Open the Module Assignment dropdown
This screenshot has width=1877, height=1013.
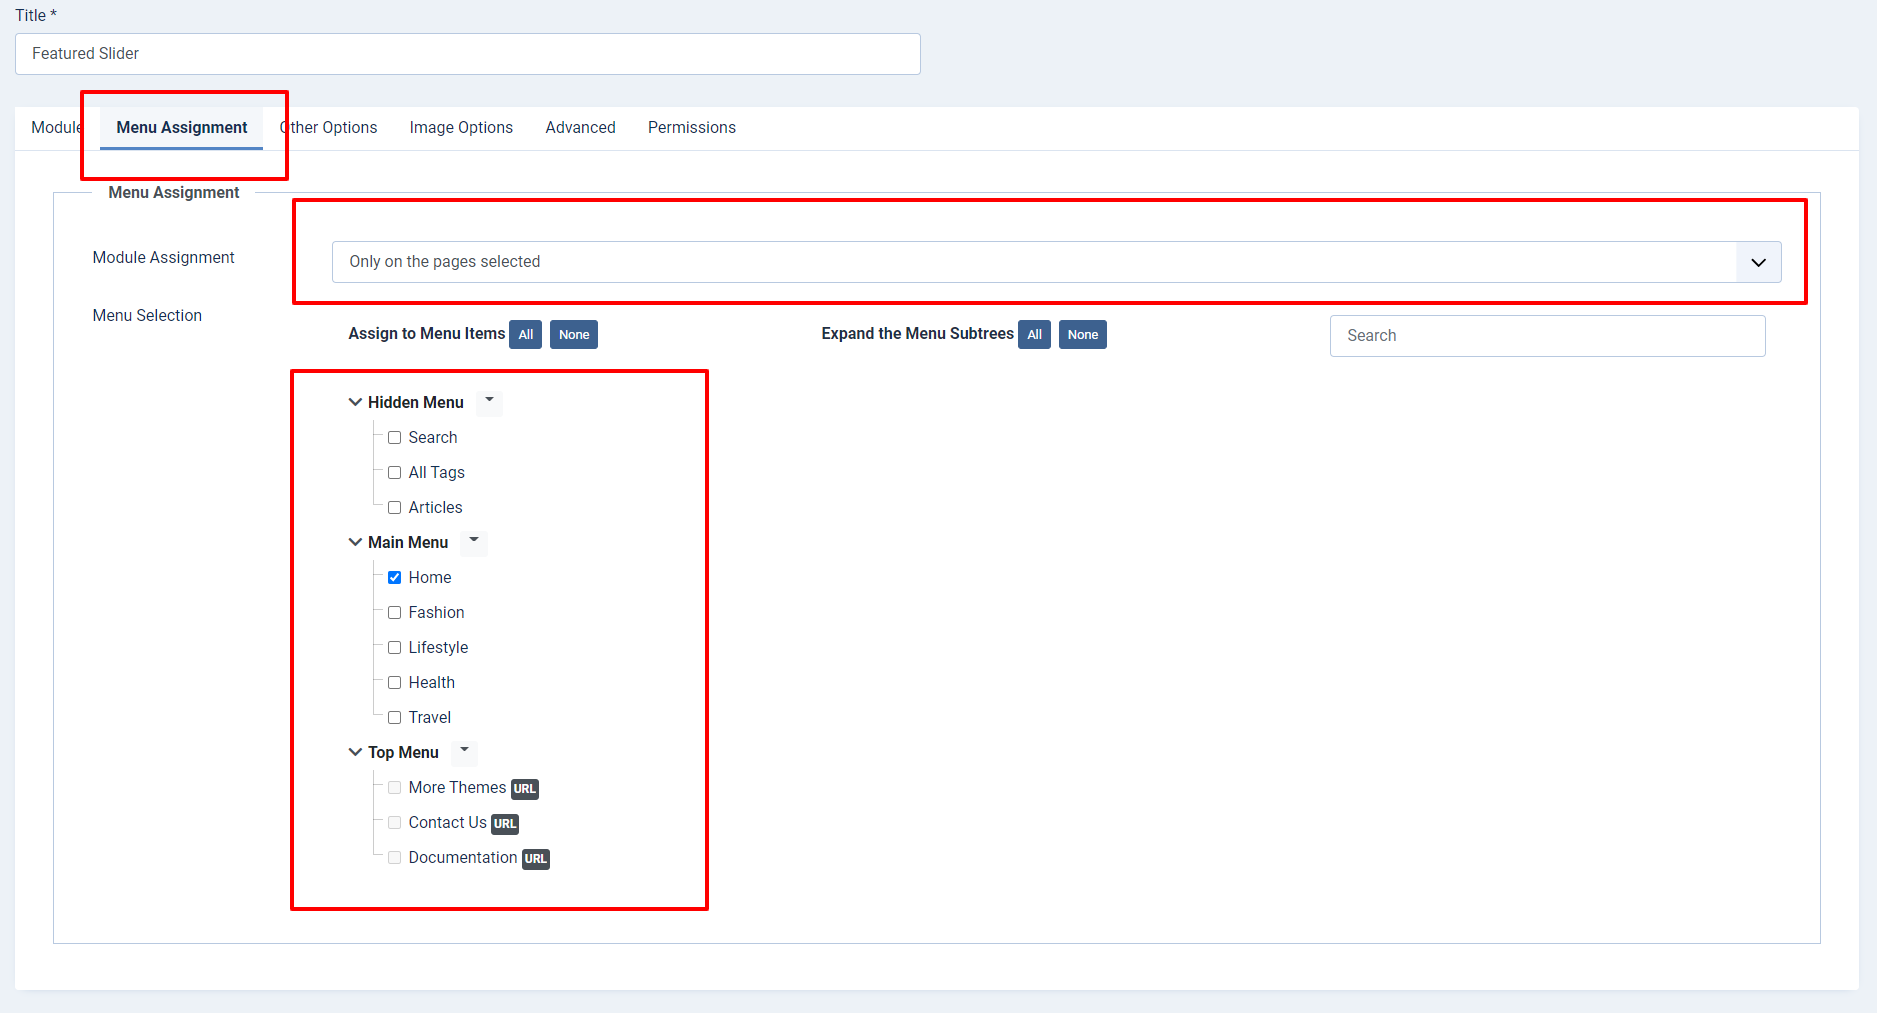[1056, 262]
